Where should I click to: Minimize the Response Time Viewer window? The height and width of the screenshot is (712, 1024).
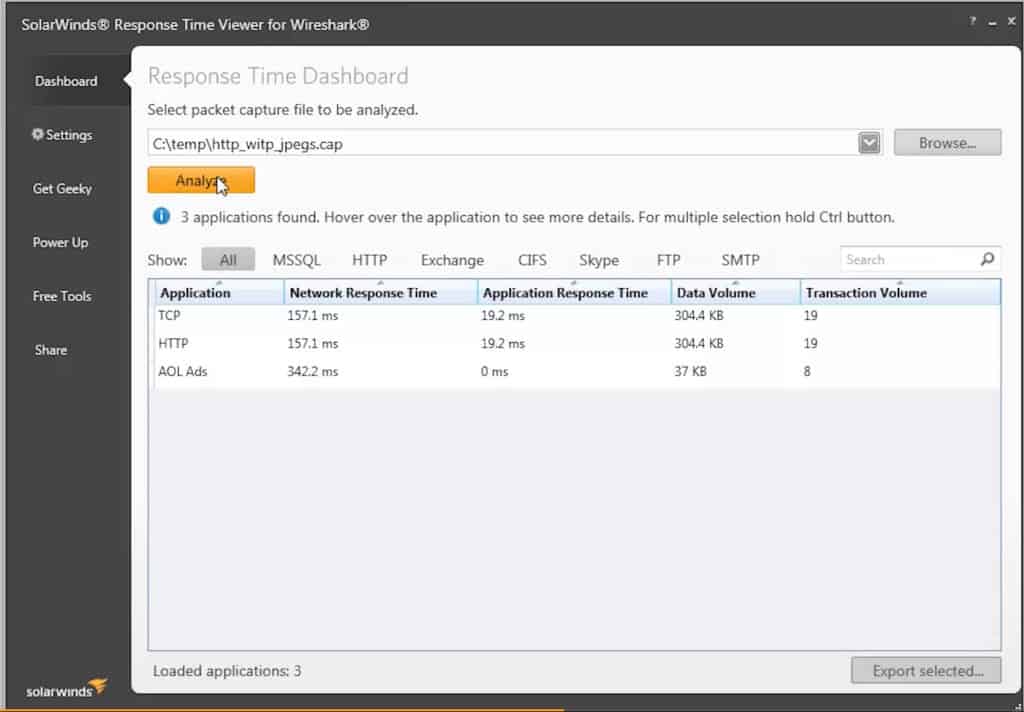tap(992, 23)
